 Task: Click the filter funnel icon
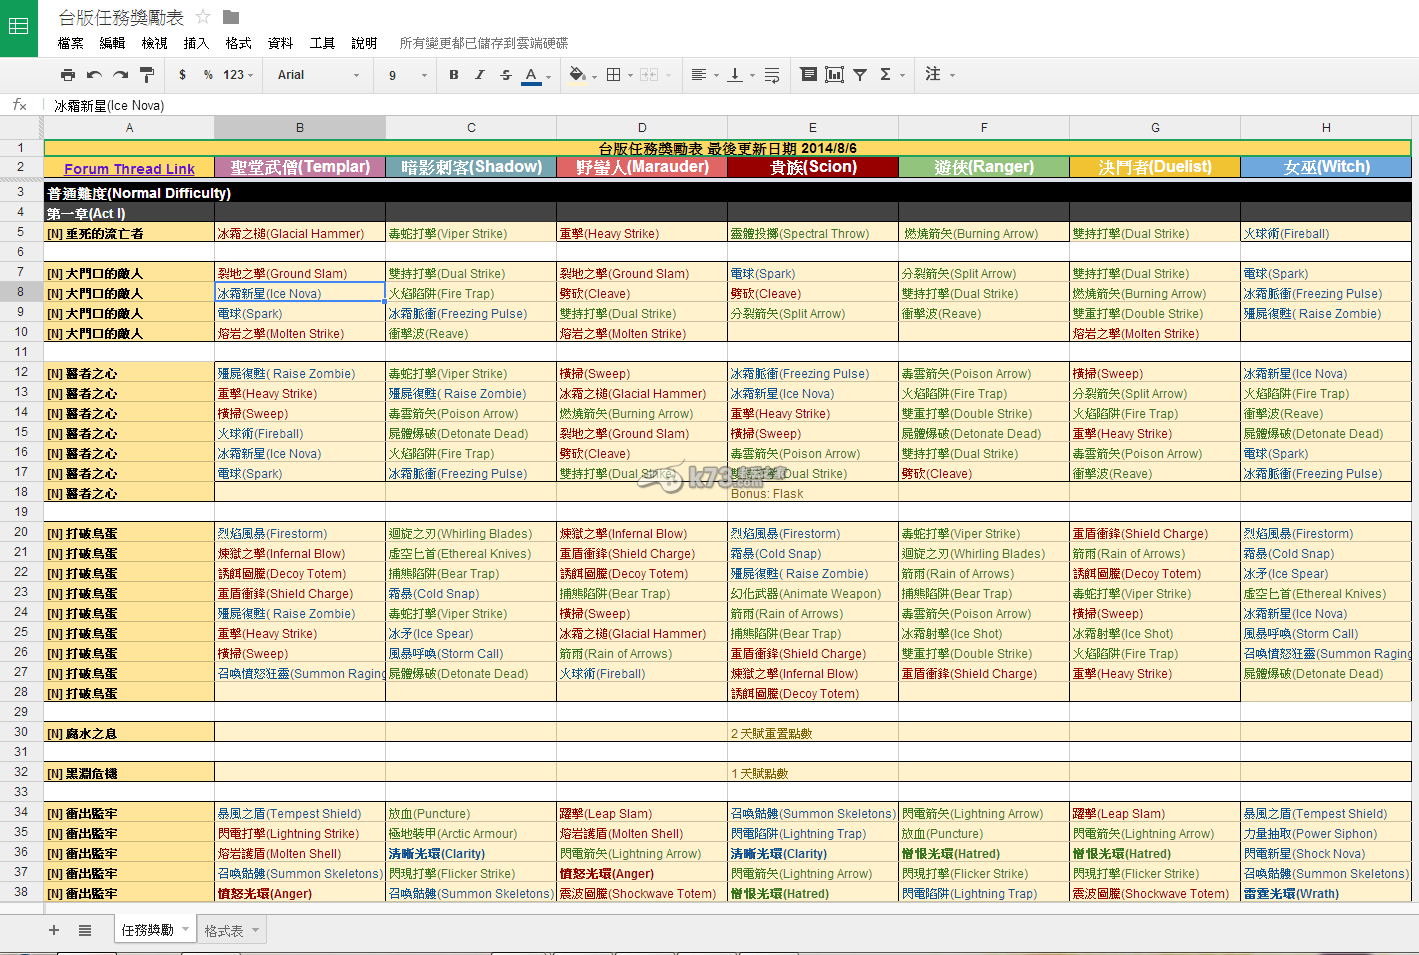click(x=860, y=75)
